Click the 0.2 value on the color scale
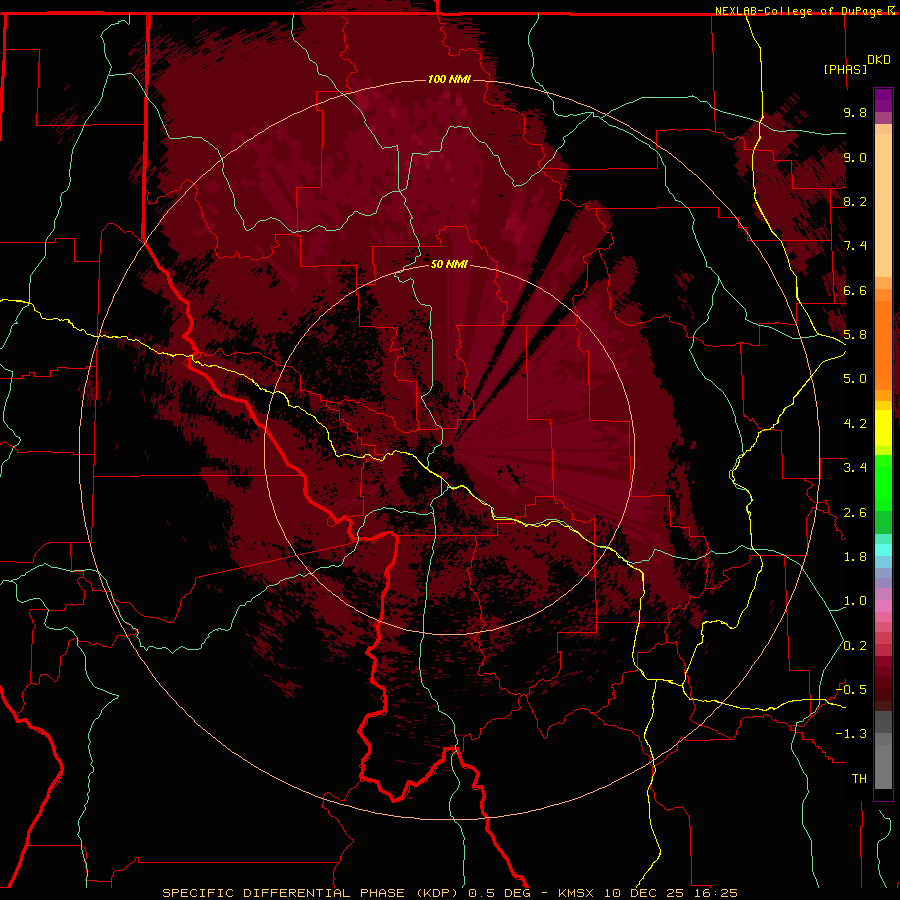The image size is (900, 900). click(855, 646)
